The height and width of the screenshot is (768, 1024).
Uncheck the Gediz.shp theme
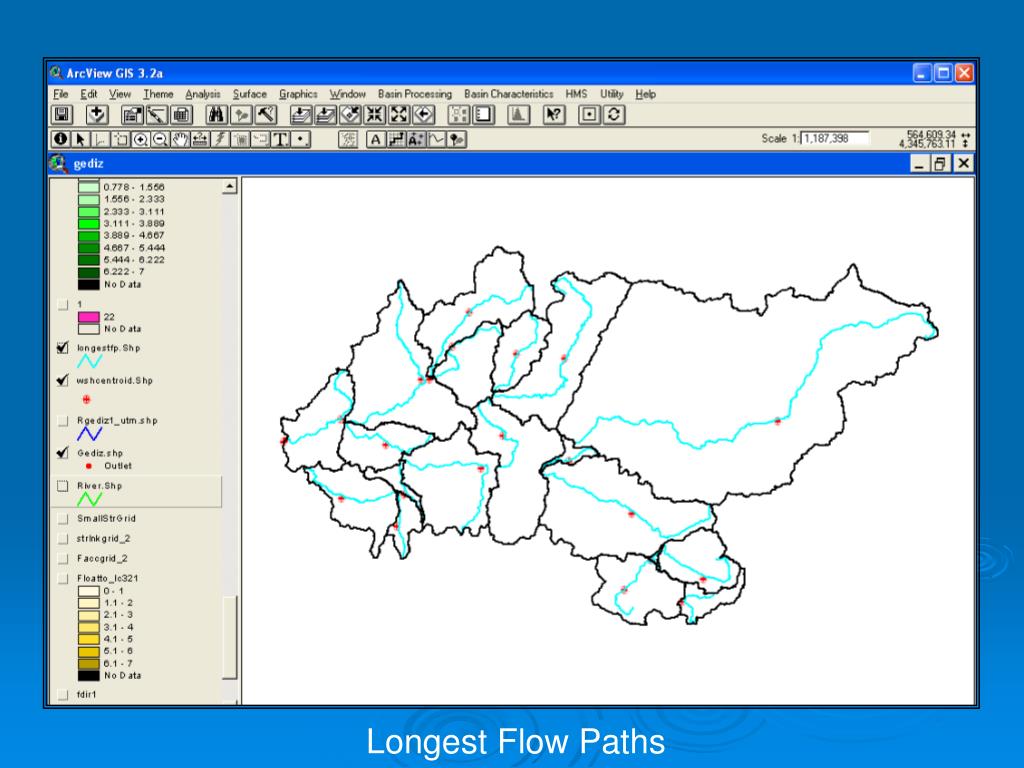coord(63,453)
